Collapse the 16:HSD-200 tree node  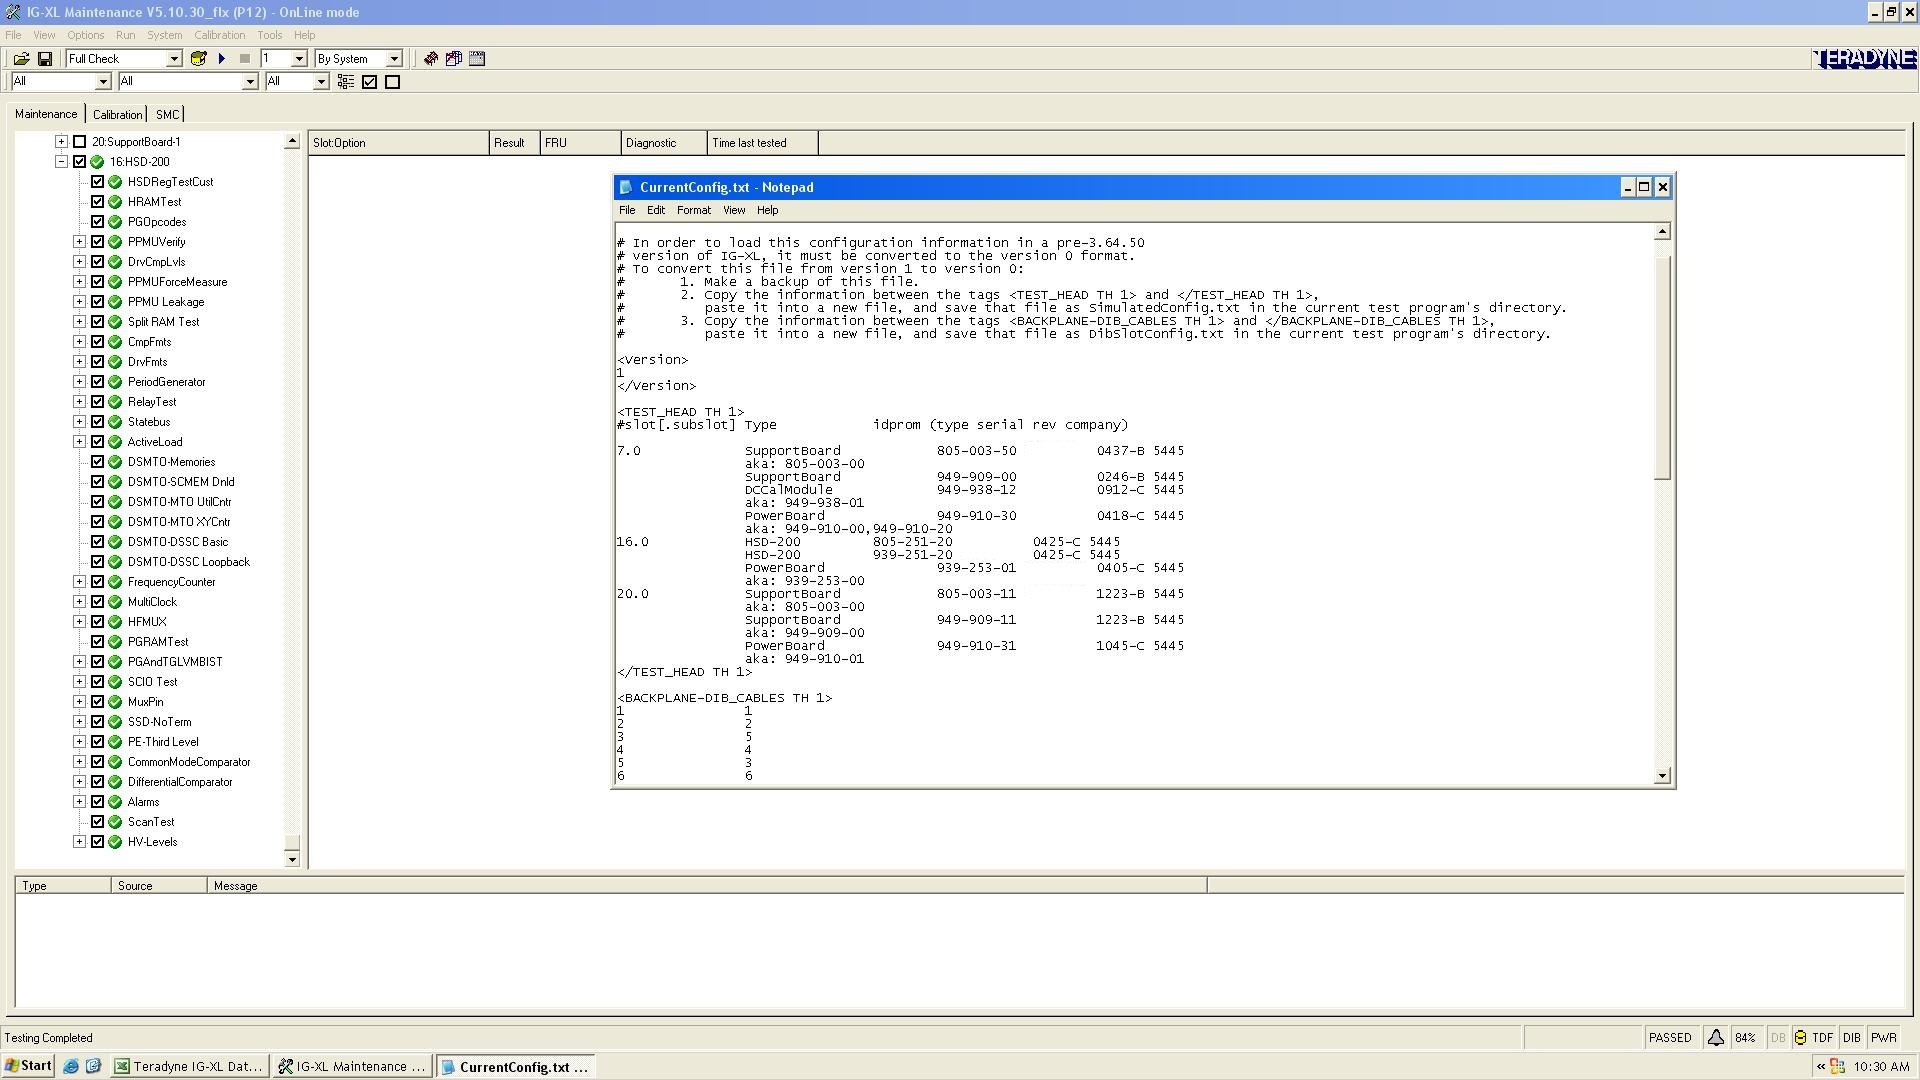[x=61, y=162]
